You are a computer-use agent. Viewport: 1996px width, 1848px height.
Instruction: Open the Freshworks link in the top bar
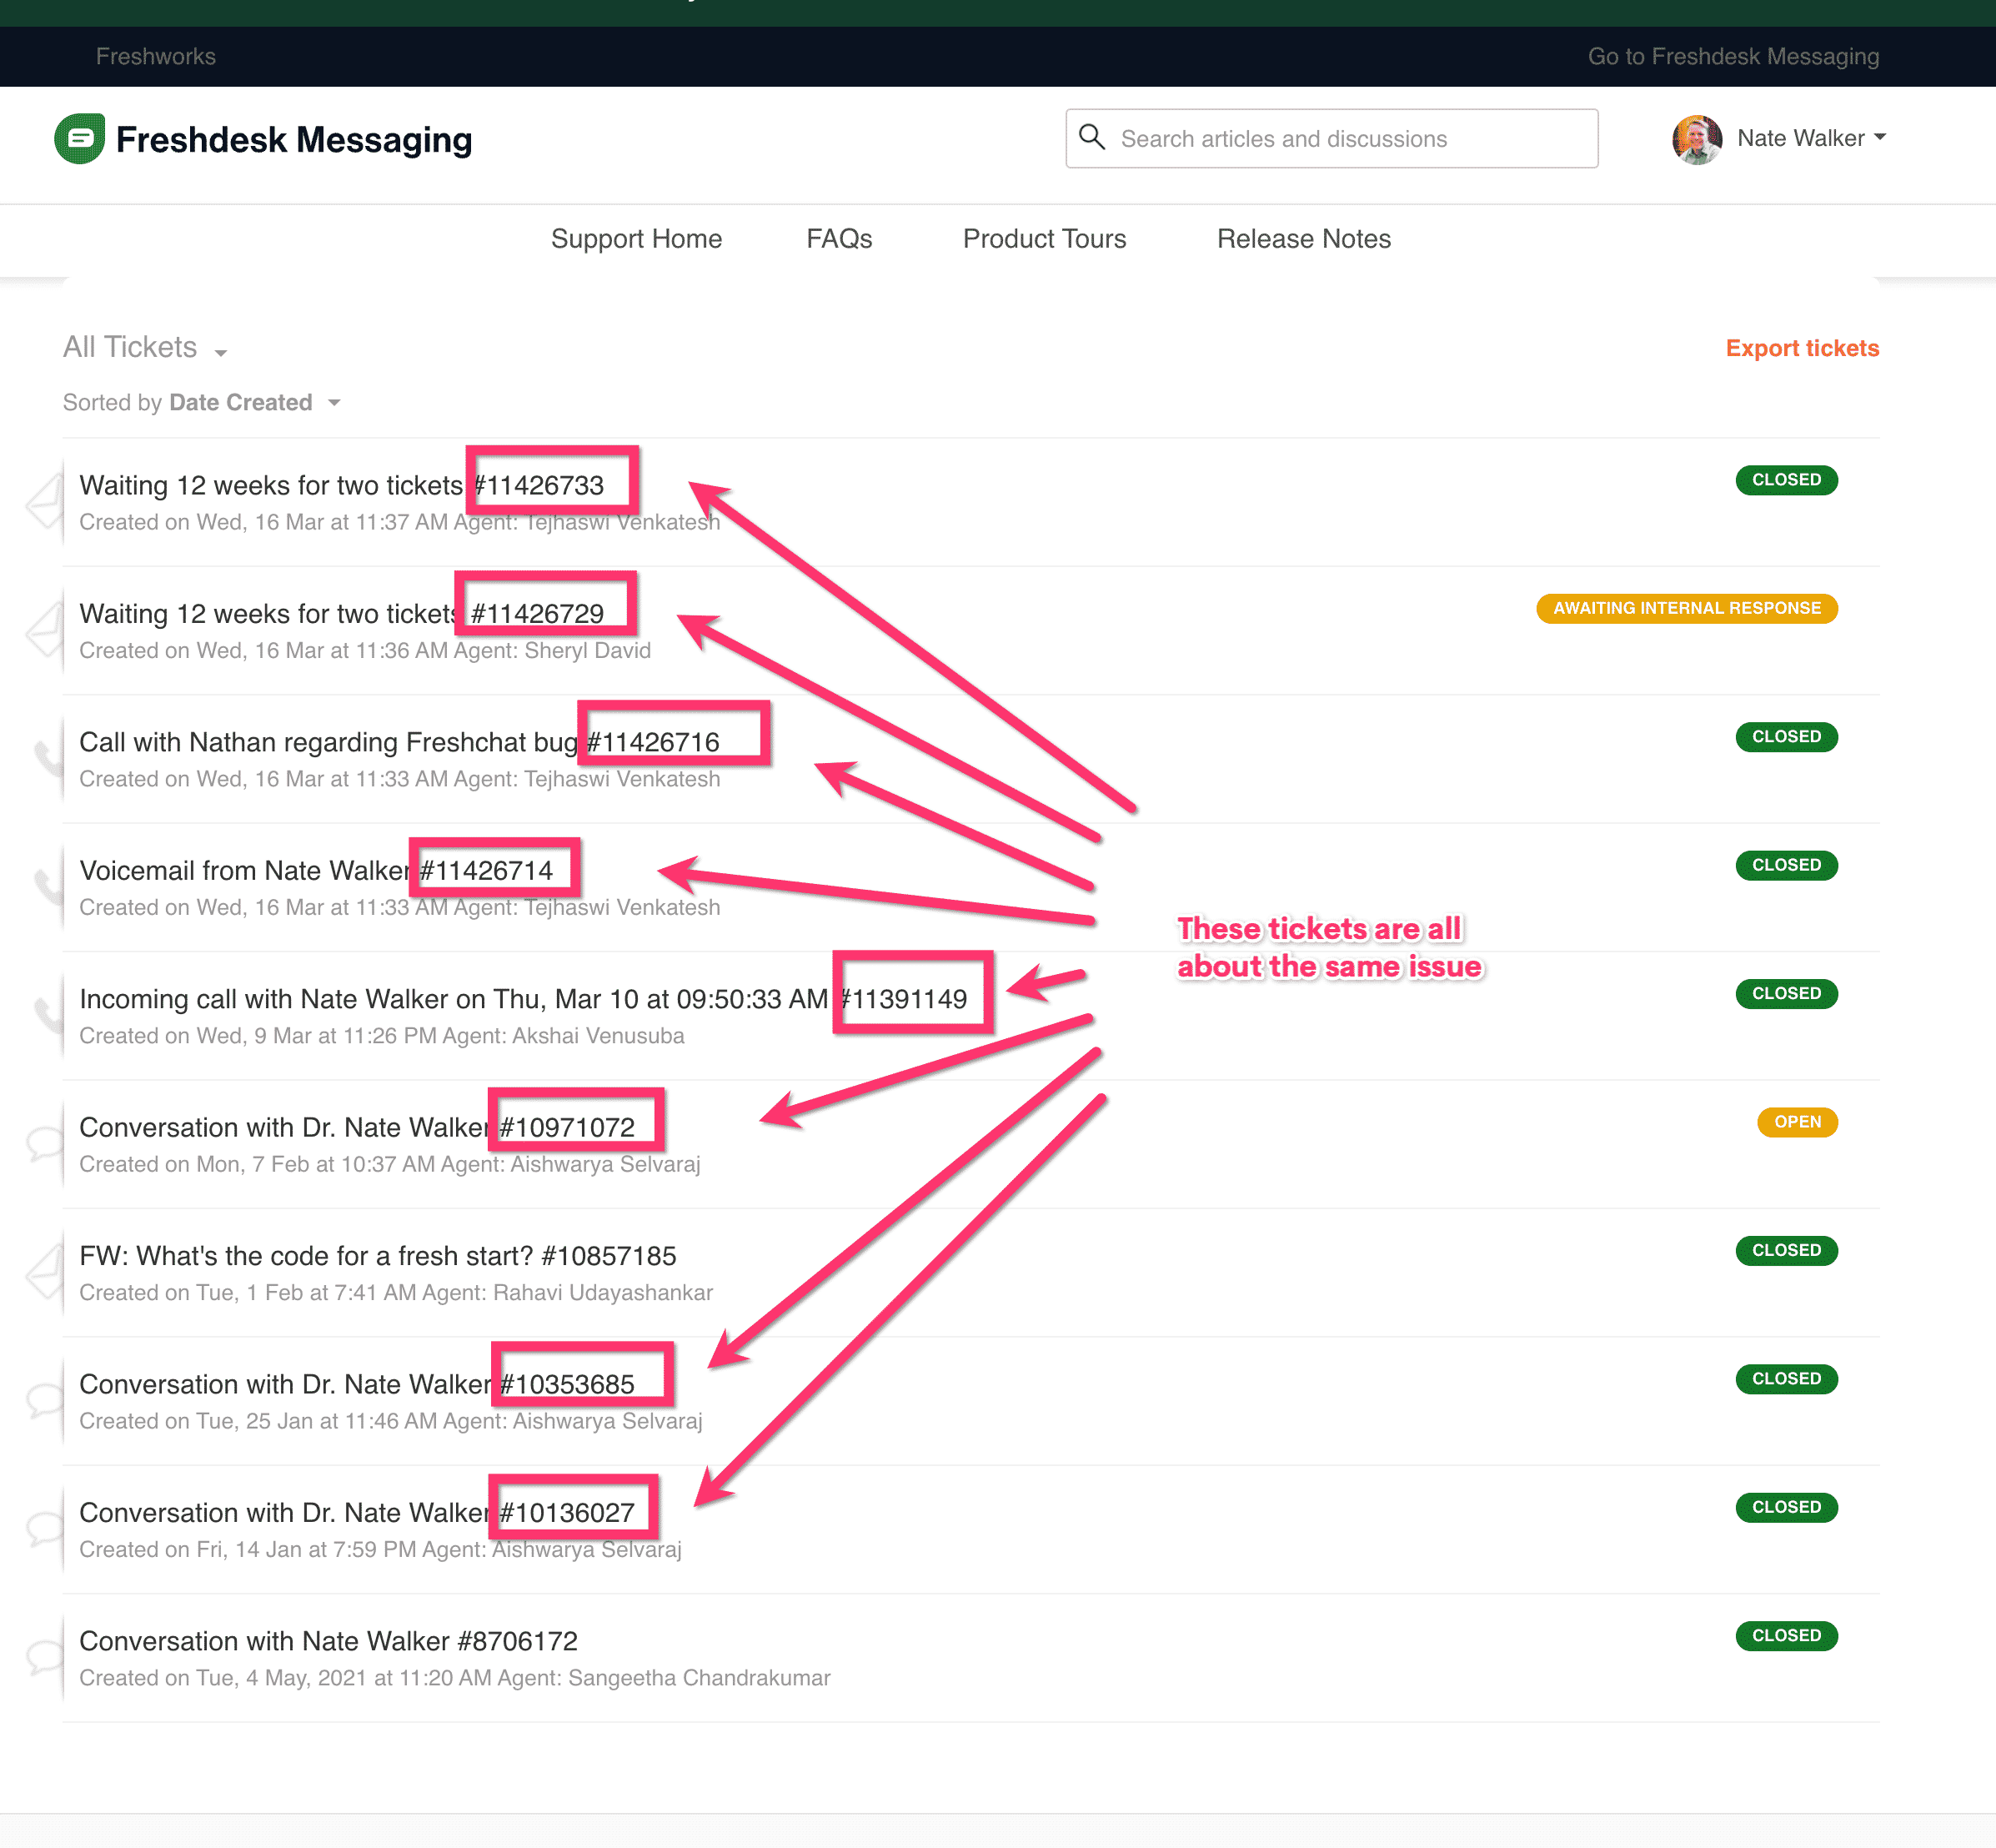tap(156, 56)
